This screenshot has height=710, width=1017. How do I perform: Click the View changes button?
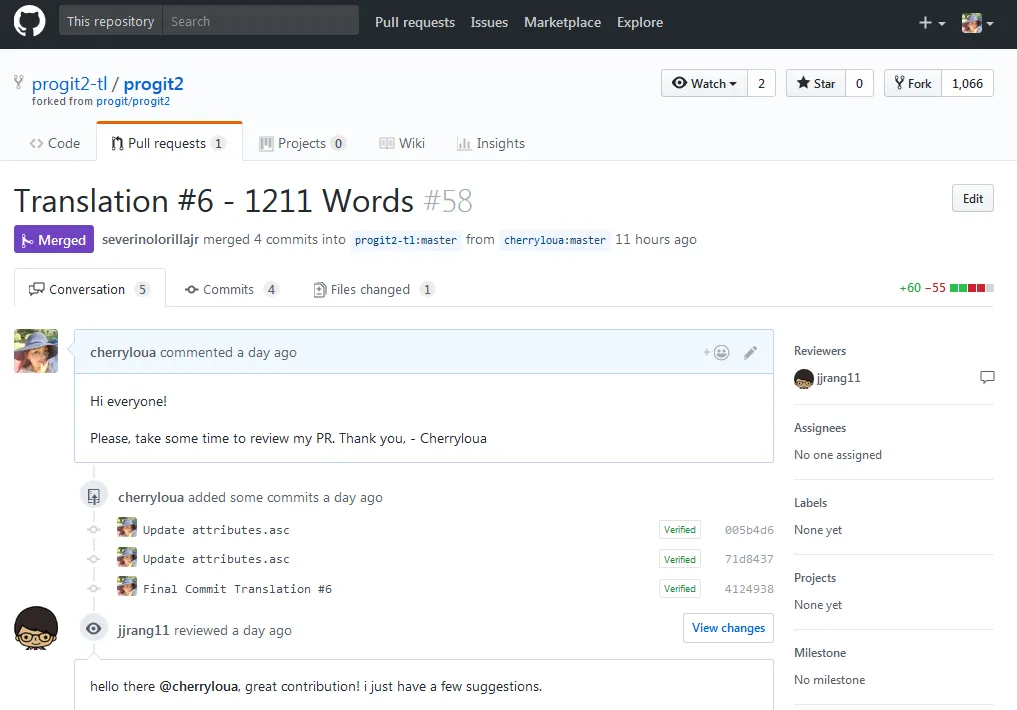pos(728,628)
